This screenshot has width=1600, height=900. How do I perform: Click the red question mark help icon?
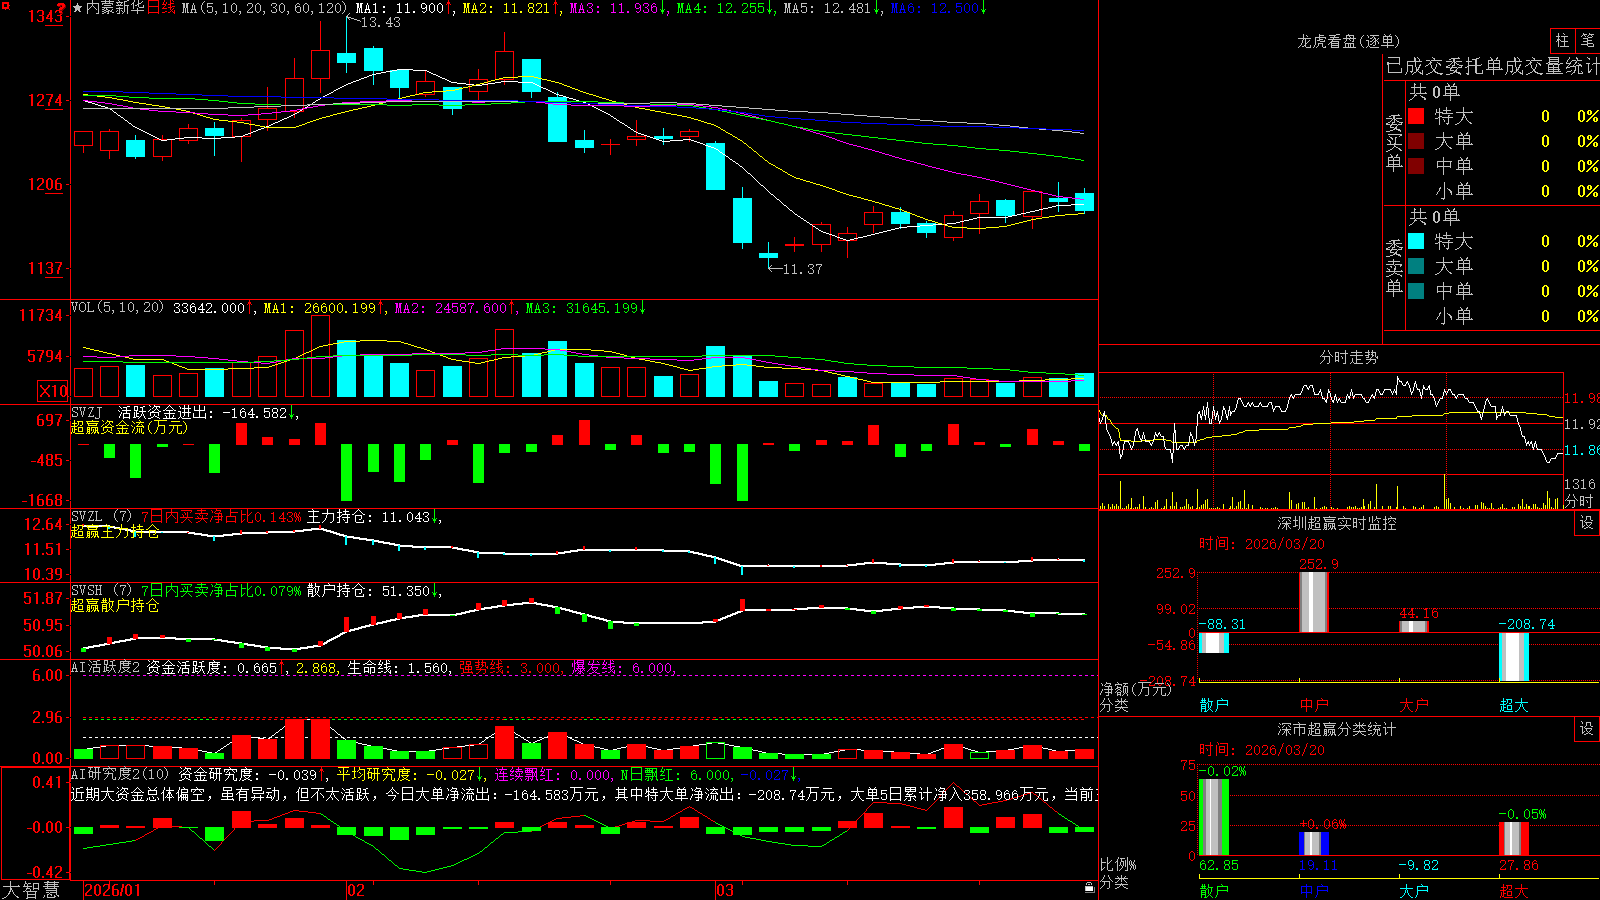[62, 7]
